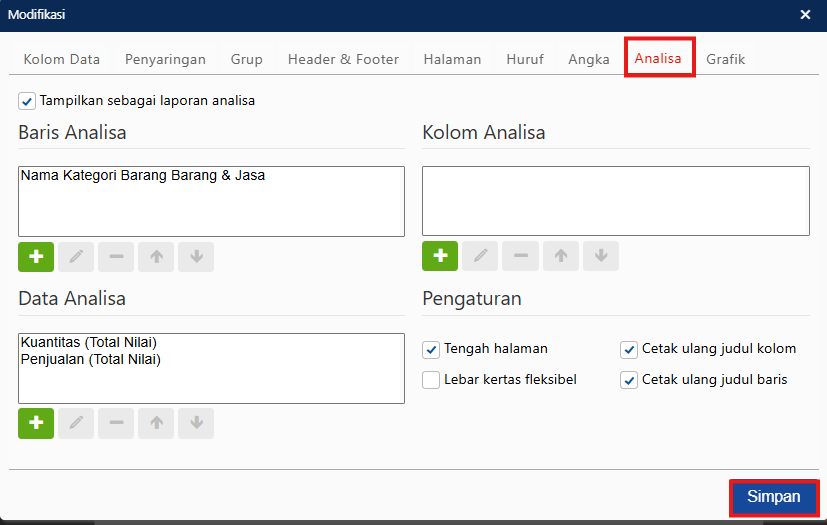This screenshot has height=525, width=827.
Task: Uncheck Tampilkan sebagai laporan analisa
Action: click(27, 101)
